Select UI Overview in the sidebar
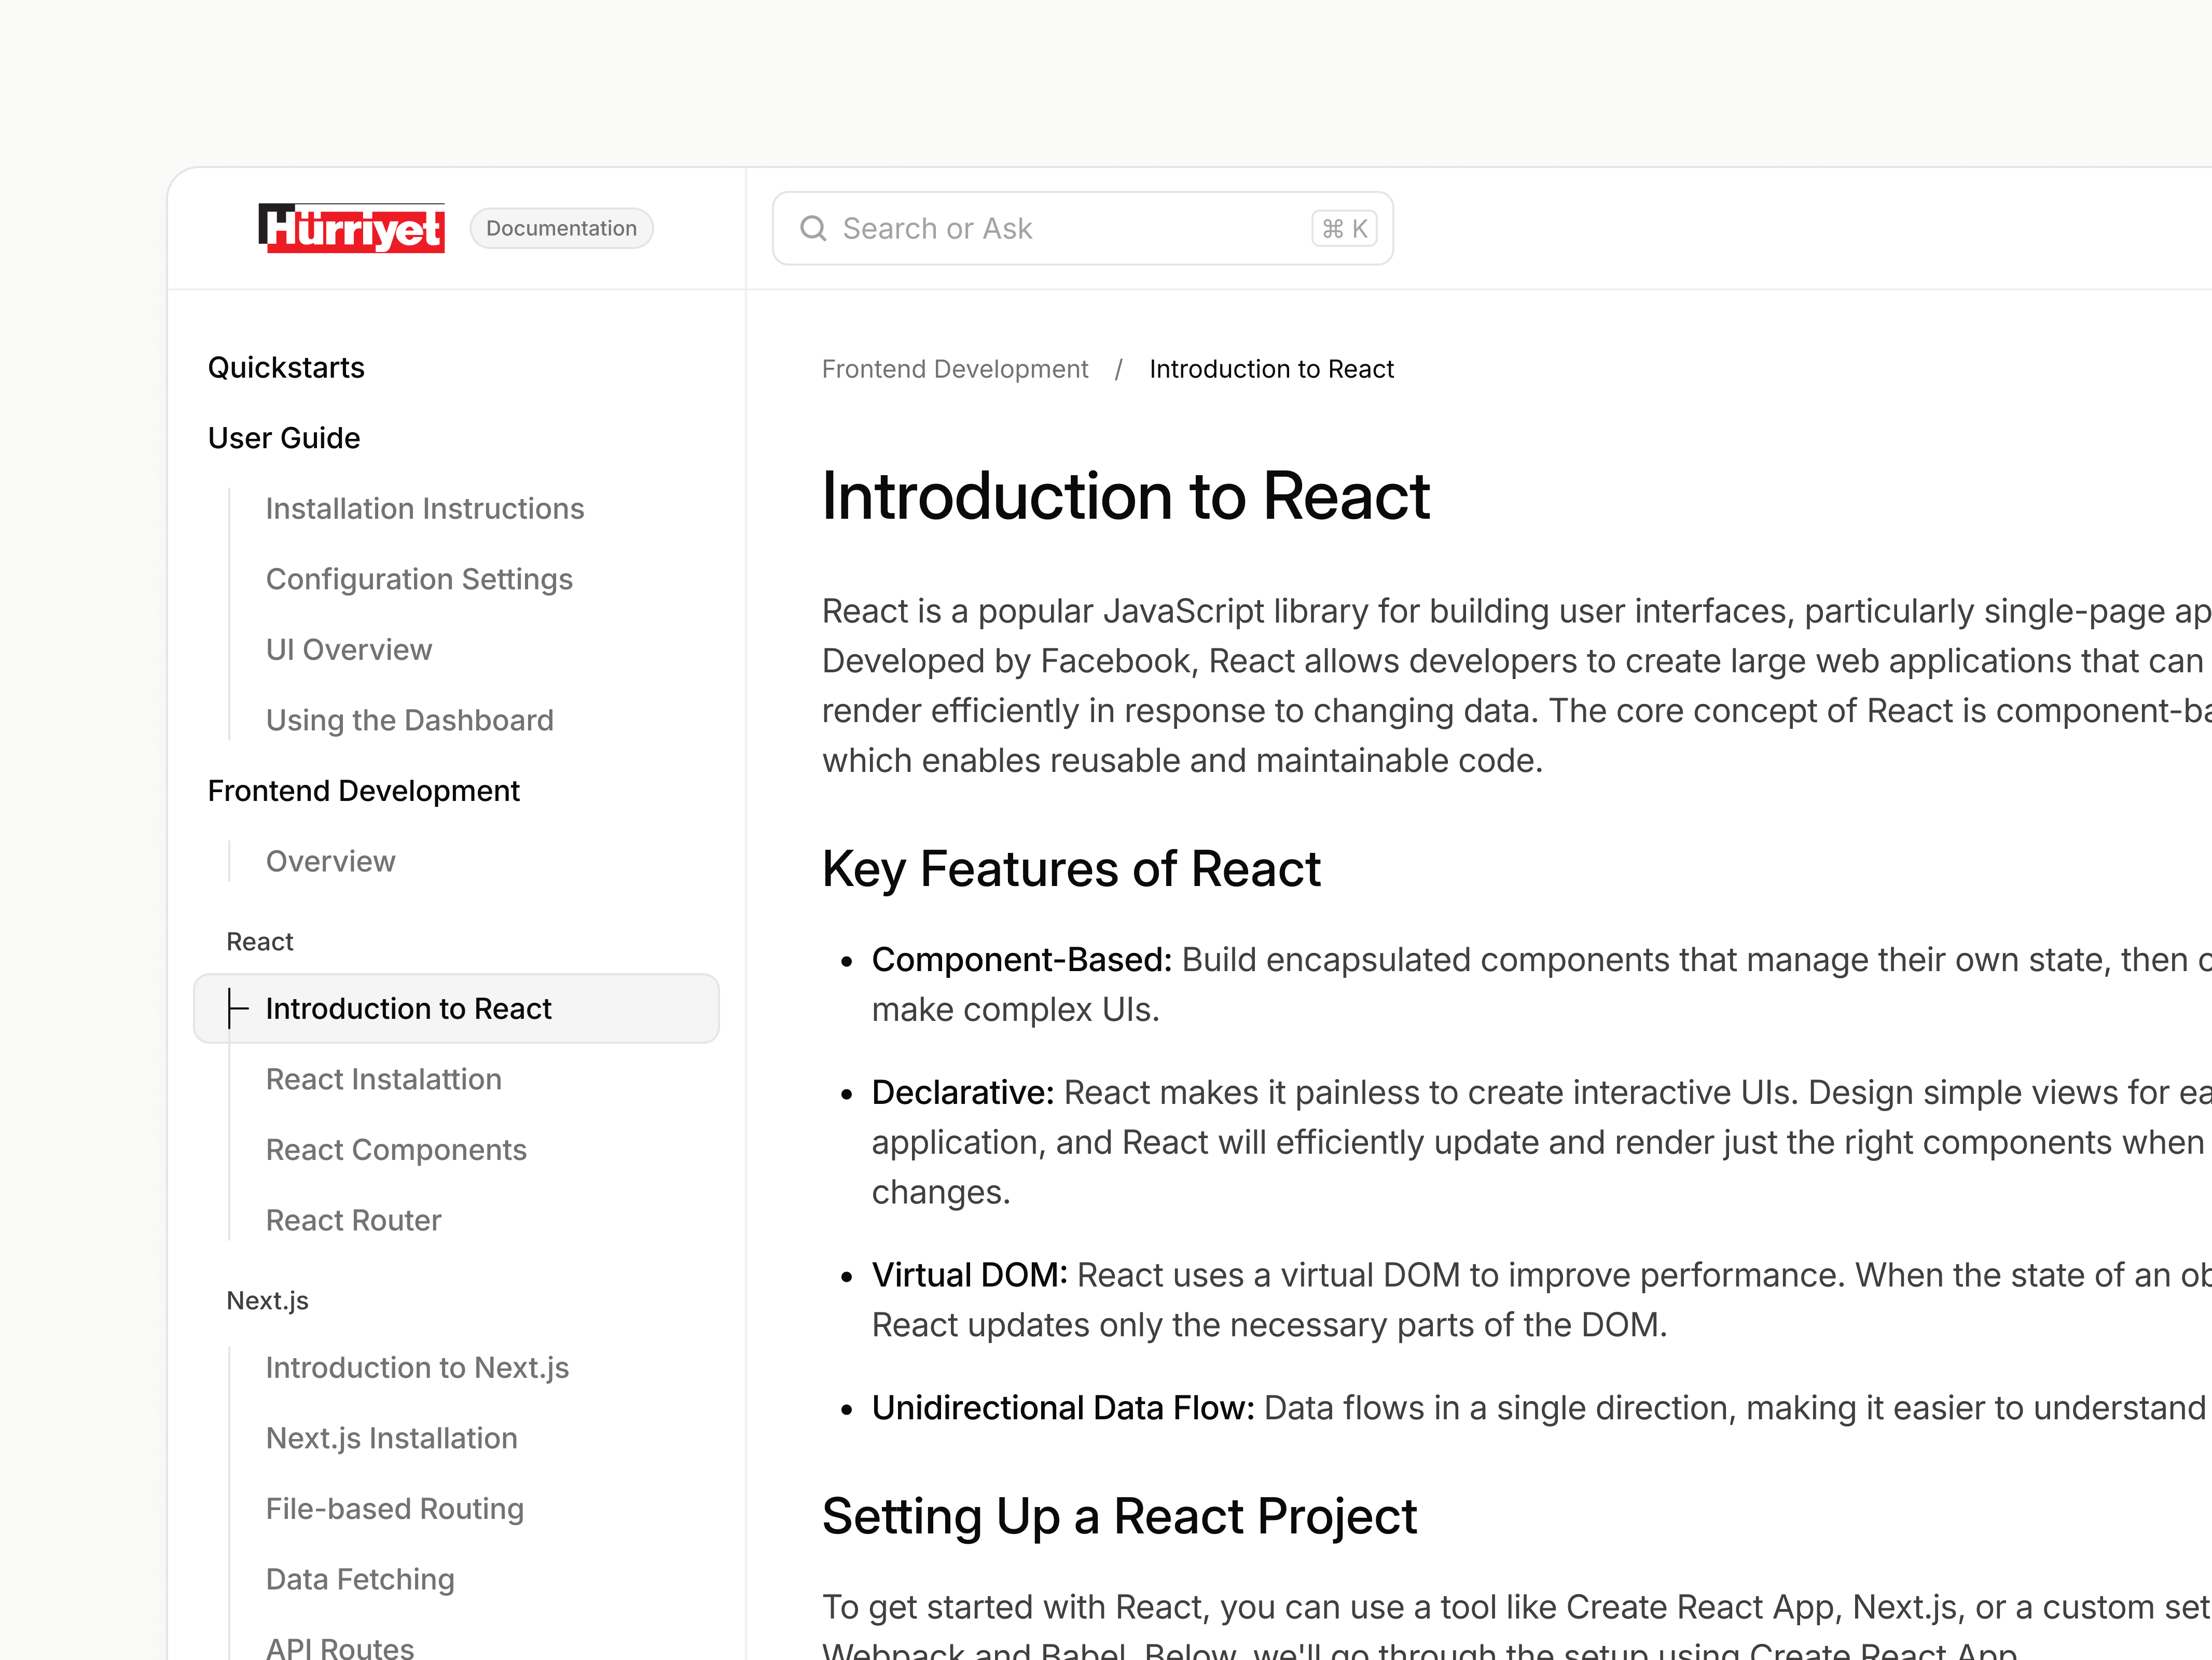This screenshot has width=2212, height=1660. click(348, 649)
